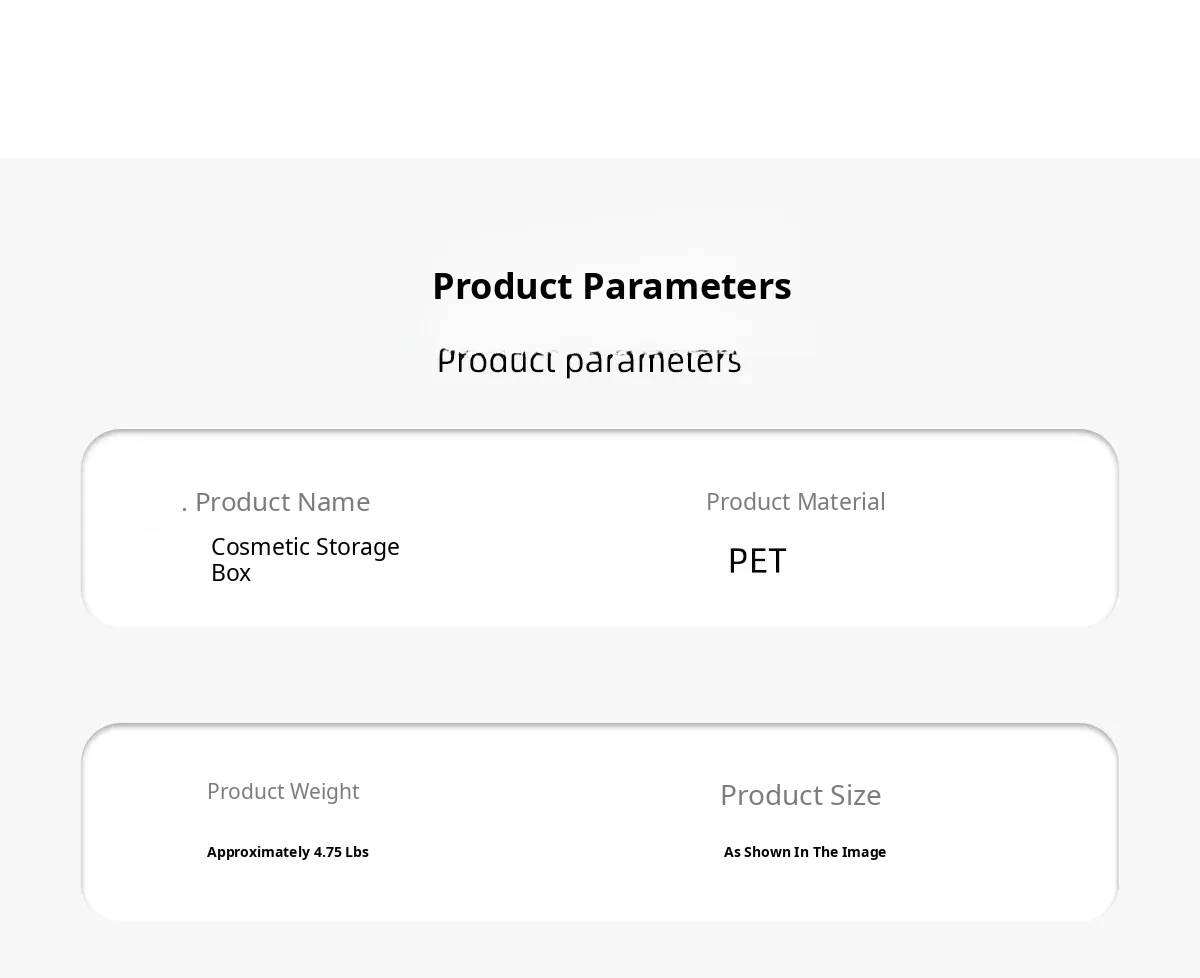Click the blank white banner at the top
Image resolution: width=1200 pixels, height=978 pixels.
tap(600, 78)
